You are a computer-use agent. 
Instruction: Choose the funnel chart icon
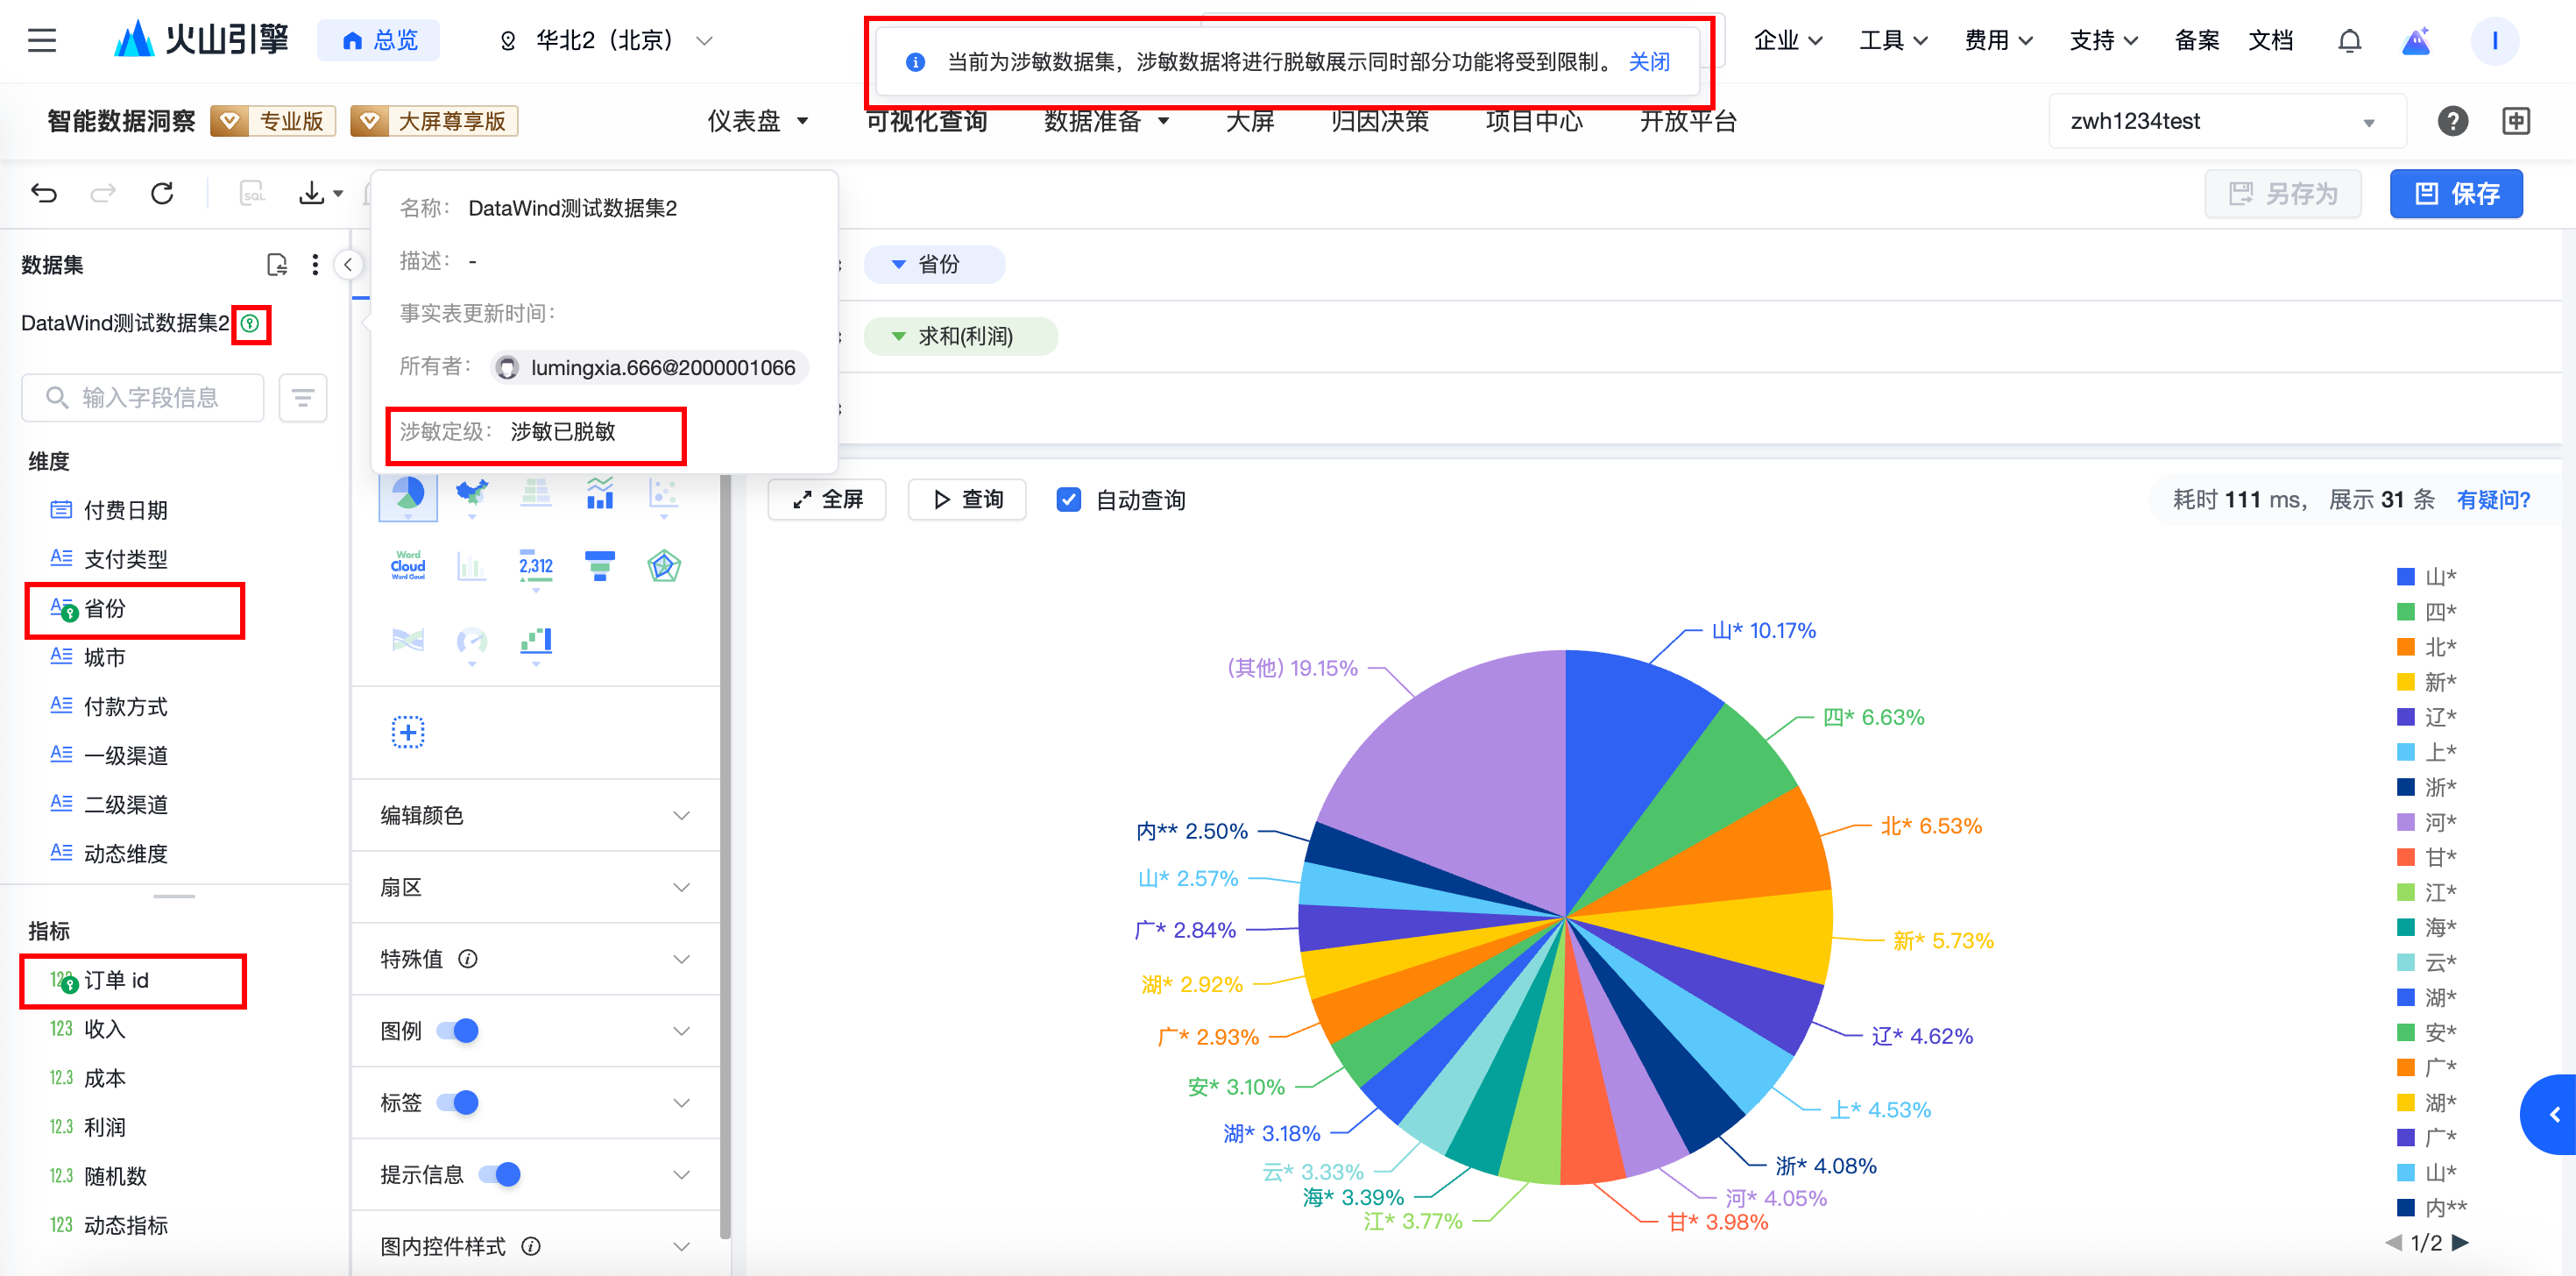[599, 566]
